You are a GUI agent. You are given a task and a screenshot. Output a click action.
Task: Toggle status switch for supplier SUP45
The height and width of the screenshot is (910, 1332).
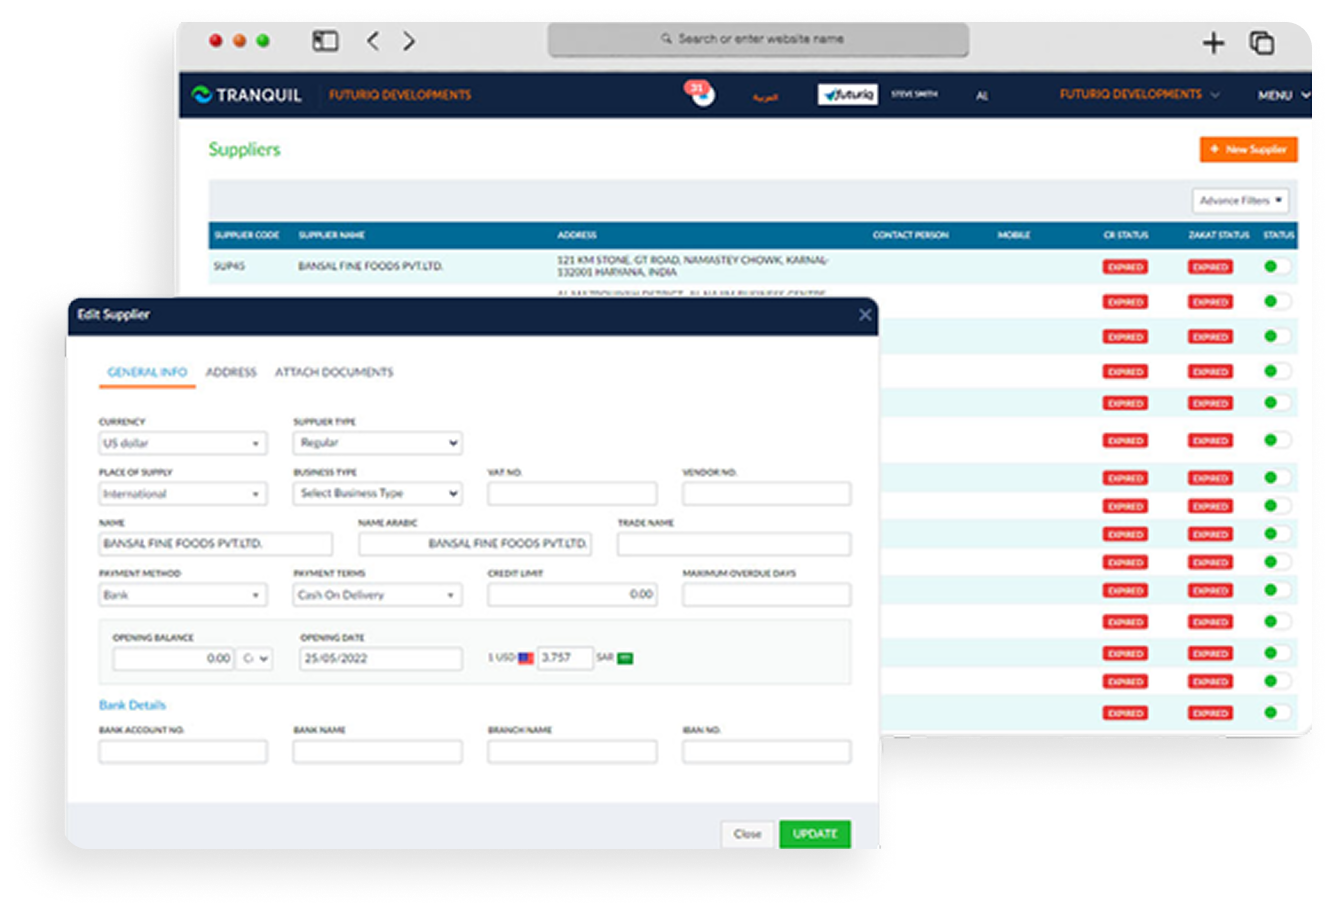pos(1276,266)
